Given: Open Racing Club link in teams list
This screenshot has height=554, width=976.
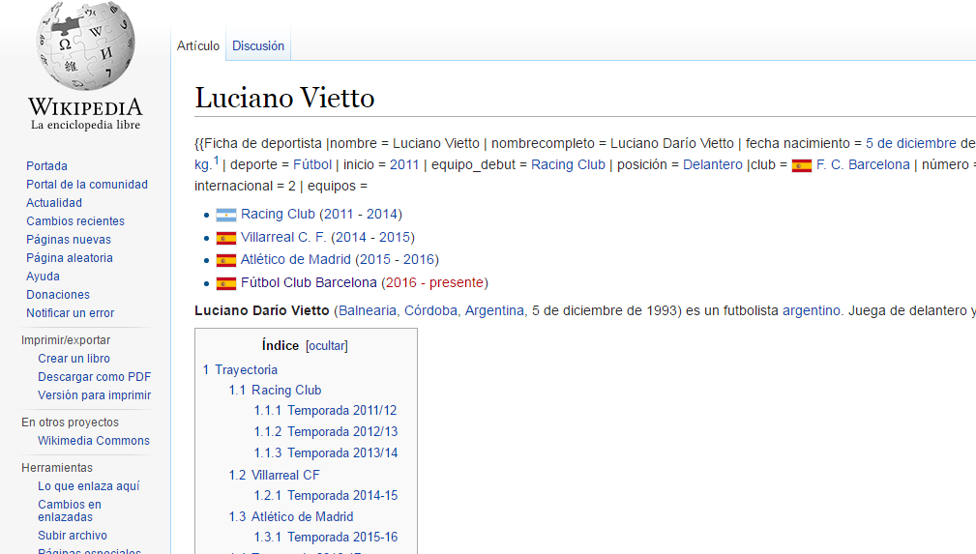Looking at the screenshot, I should click(x=278, y=214).
